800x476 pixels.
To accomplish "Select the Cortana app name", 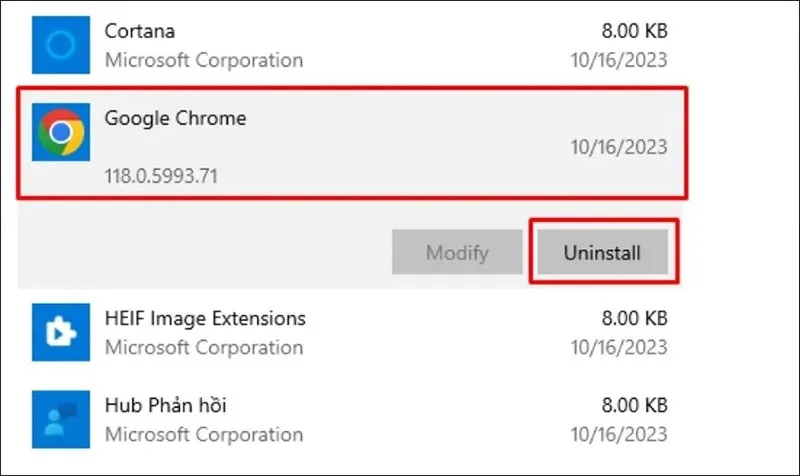I will click(140, 31).
